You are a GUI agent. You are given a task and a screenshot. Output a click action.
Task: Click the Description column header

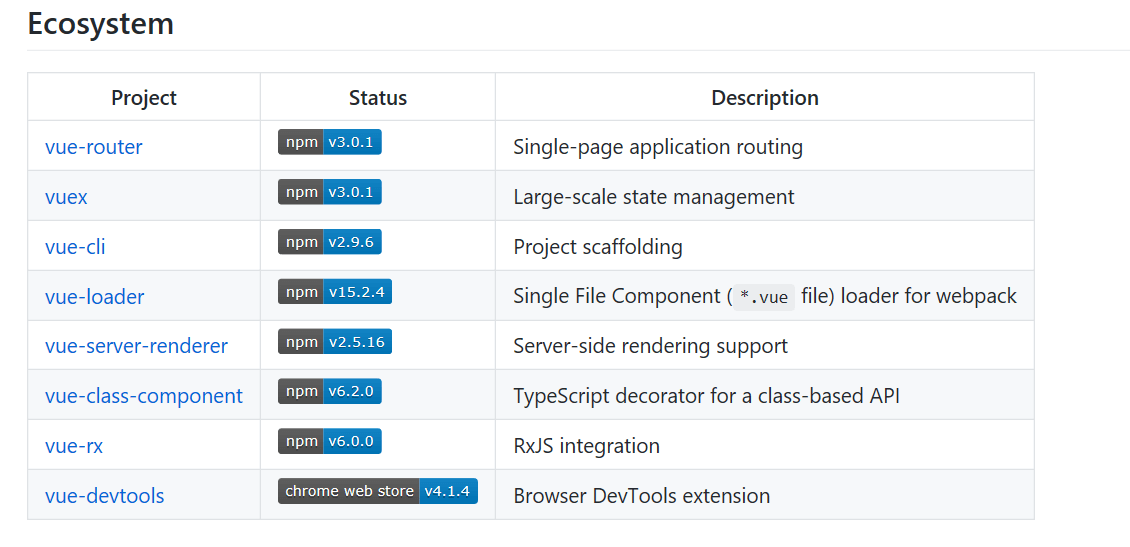765,98
